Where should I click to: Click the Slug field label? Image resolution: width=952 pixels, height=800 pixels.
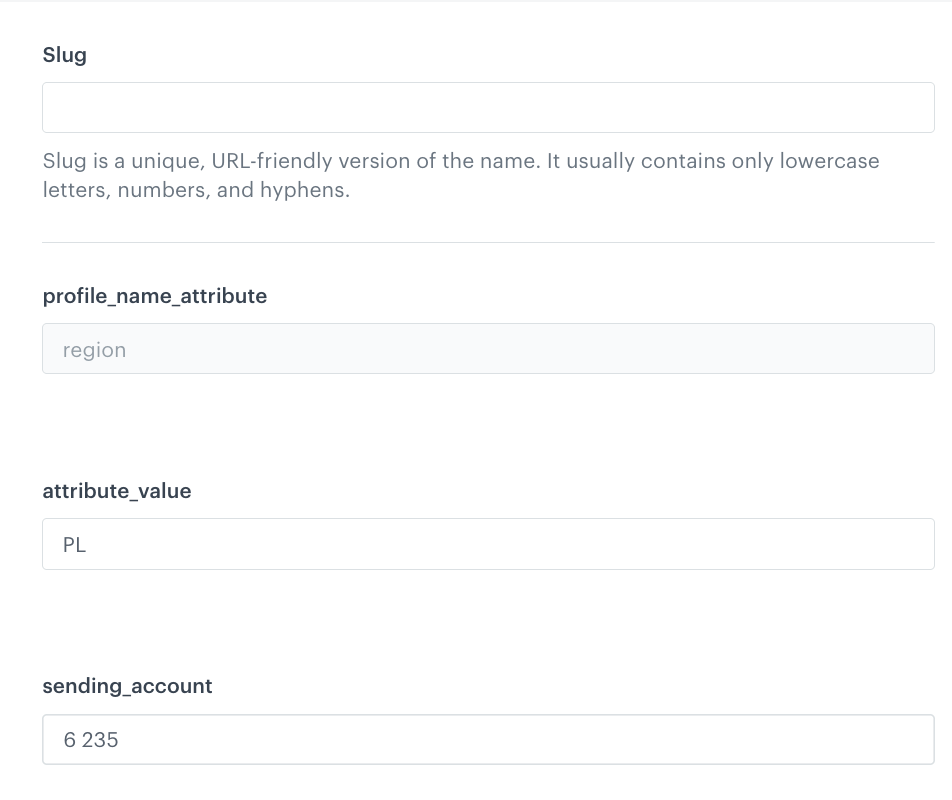coord(65,55)
